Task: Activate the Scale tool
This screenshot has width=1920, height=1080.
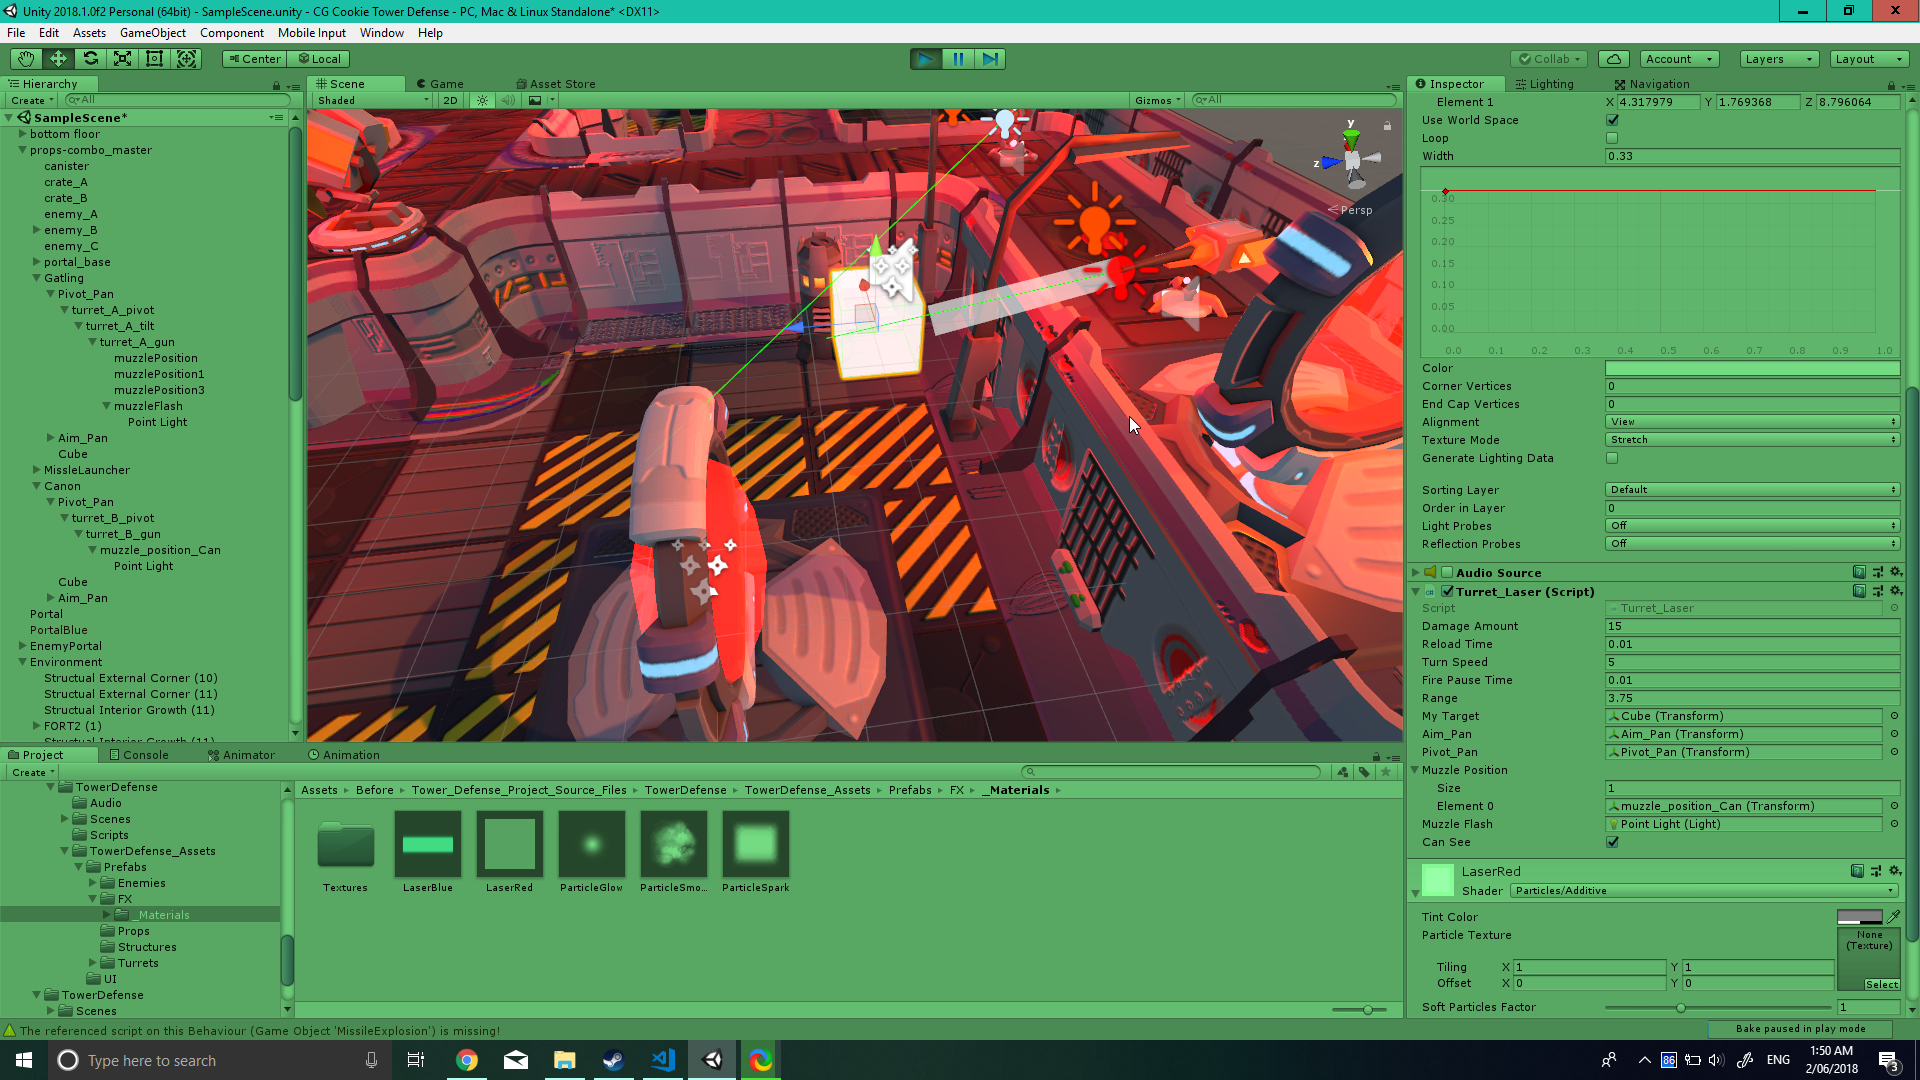Action: point(122,58)
